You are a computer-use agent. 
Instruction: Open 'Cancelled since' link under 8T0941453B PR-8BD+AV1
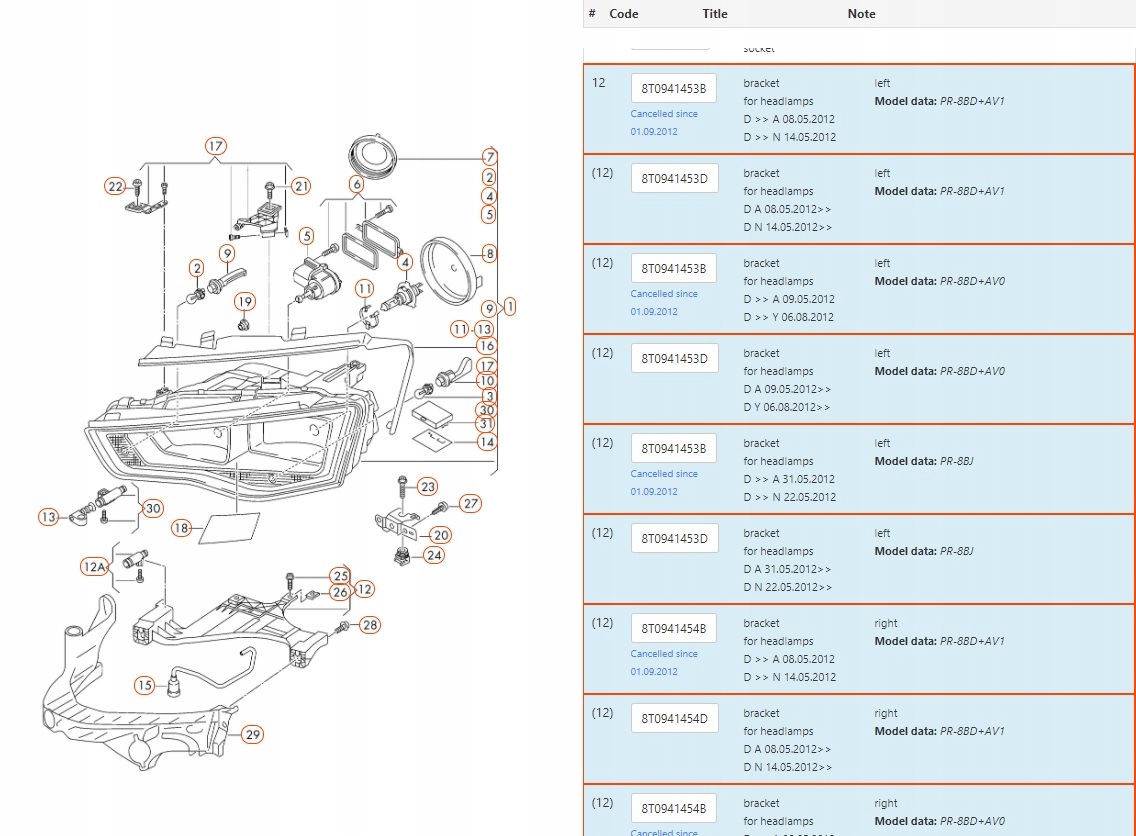pos(664,122)
